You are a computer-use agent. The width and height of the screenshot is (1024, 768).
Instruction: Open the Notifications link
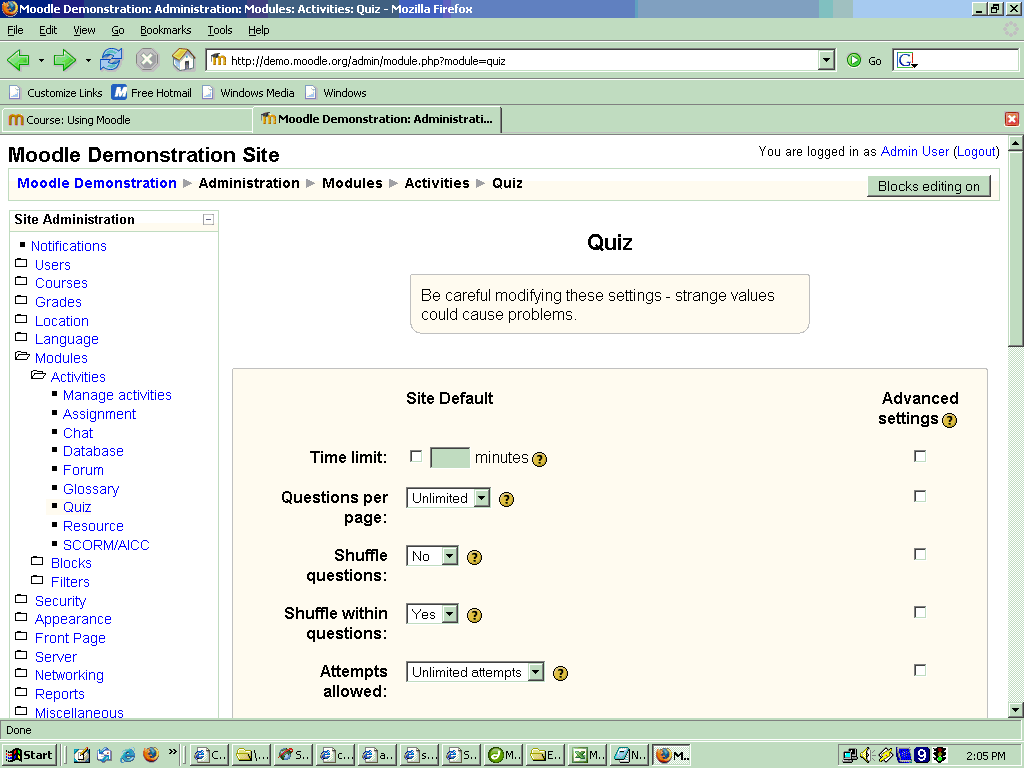69,246
